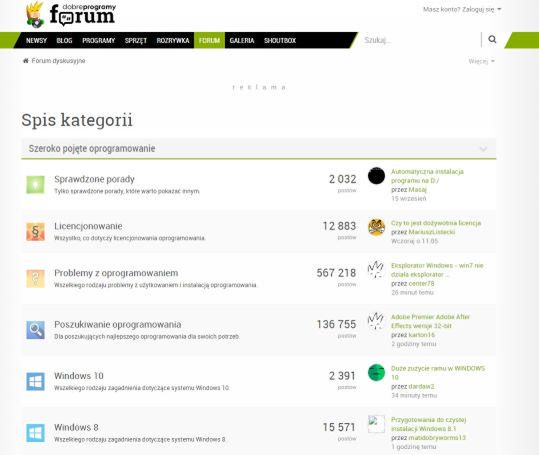
Task: Click the Poszukiwanie oprogramowania magnifier icon
Action: tap(35, 330)
